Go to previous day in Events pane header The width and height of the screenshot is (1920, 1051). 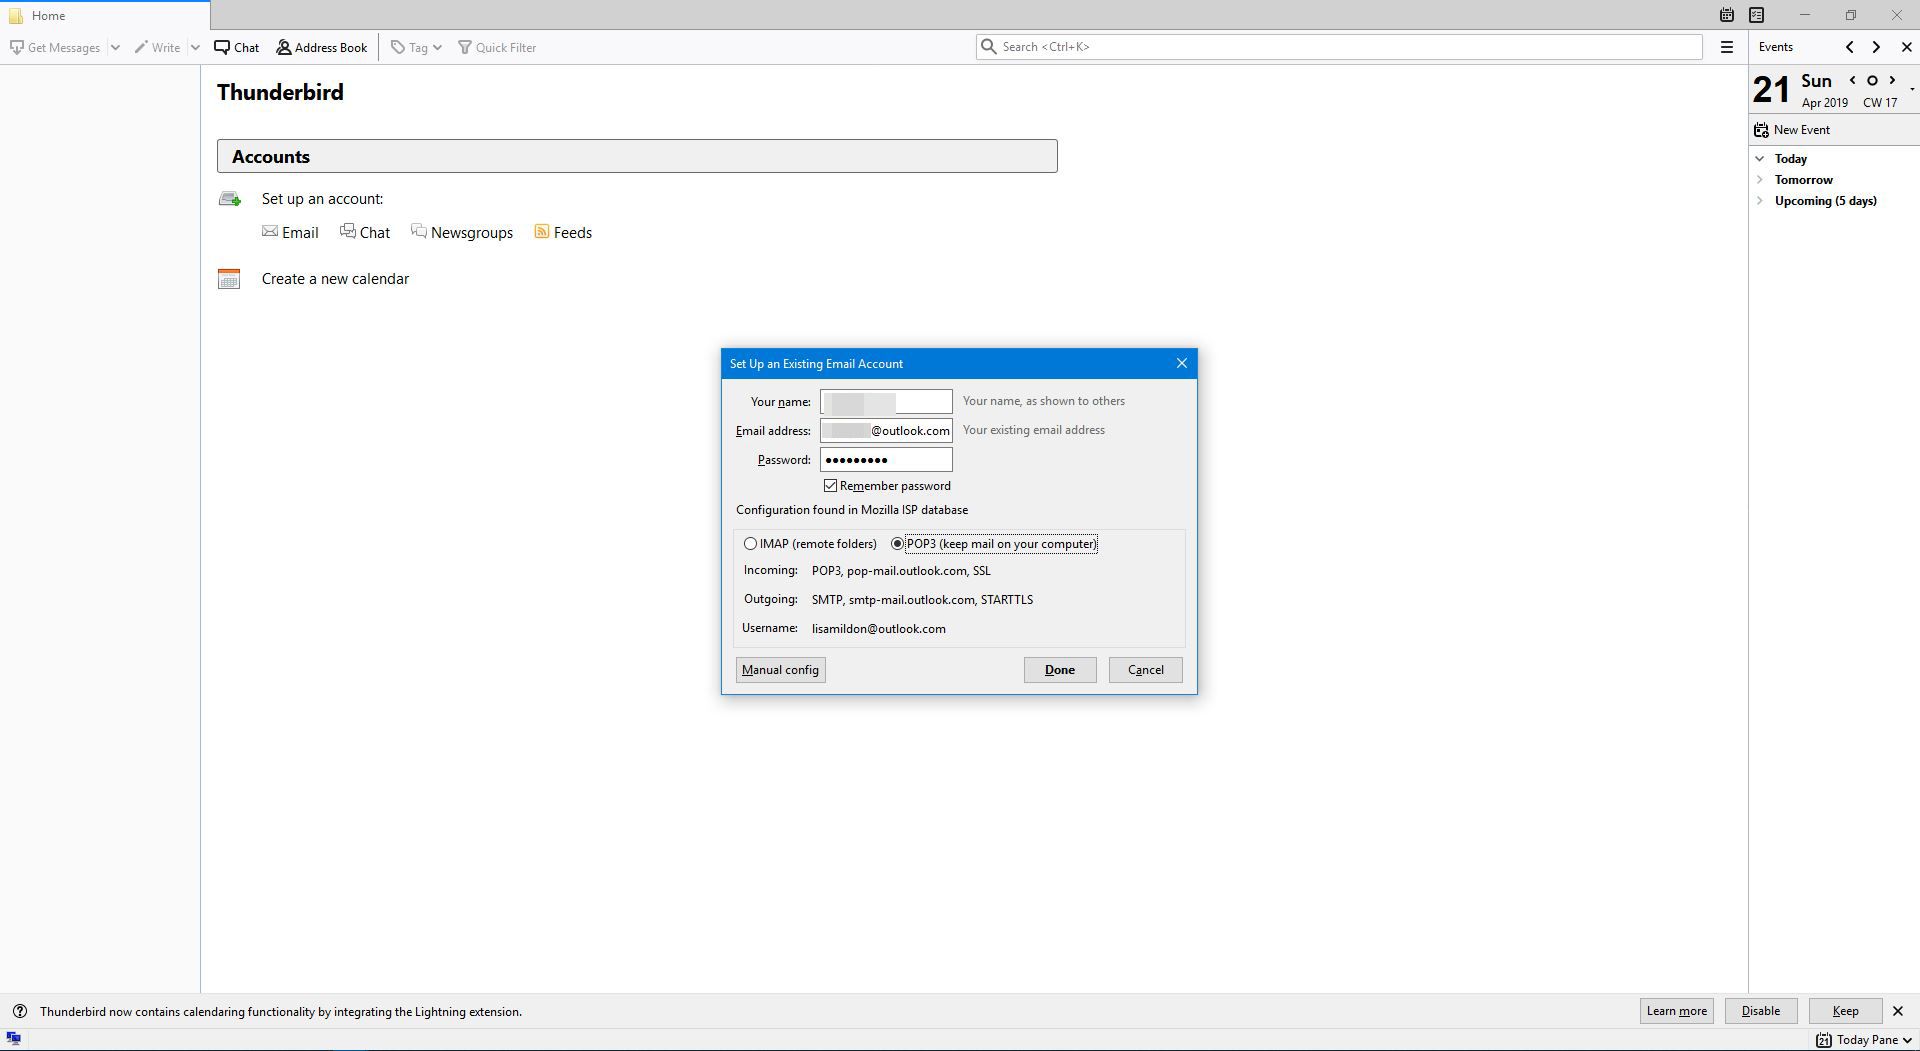pos(1849,47)
